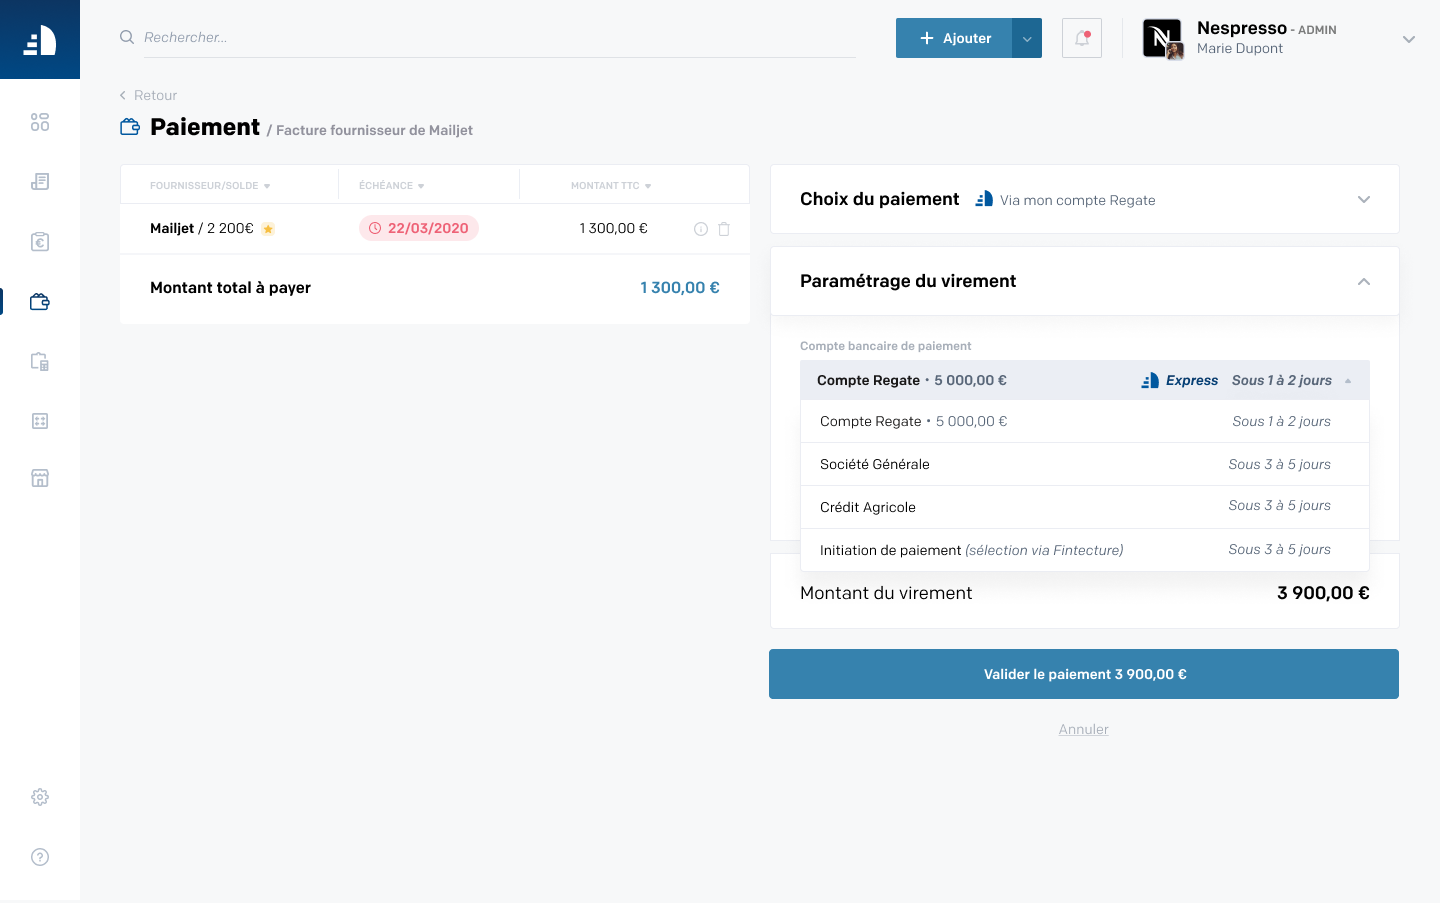Click the 22/03/2020 due date badge
The width and height of the screenshot is (1440, 903).
coord(419,228)
